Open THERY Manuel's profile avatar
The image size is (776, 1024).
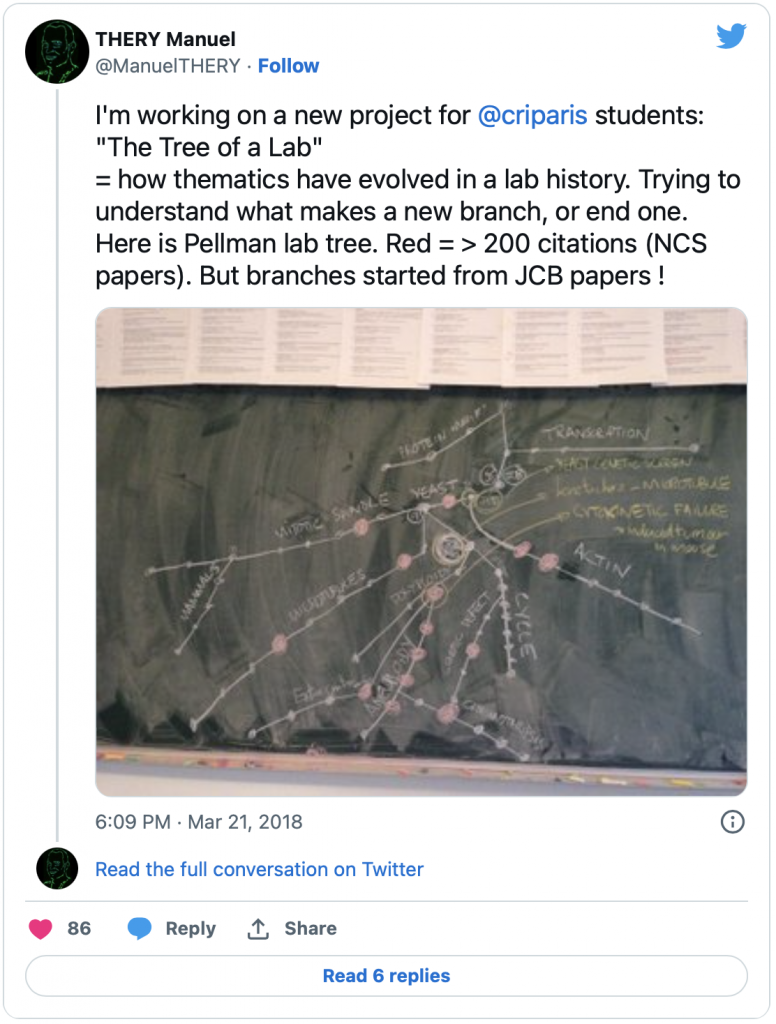[x=57, y=52]
